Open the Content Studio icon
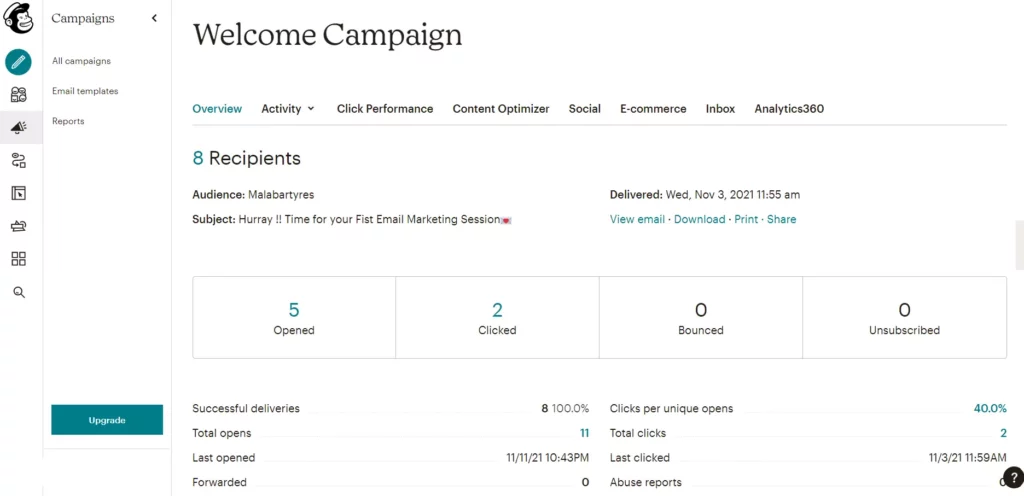 (x=18, y=226)
